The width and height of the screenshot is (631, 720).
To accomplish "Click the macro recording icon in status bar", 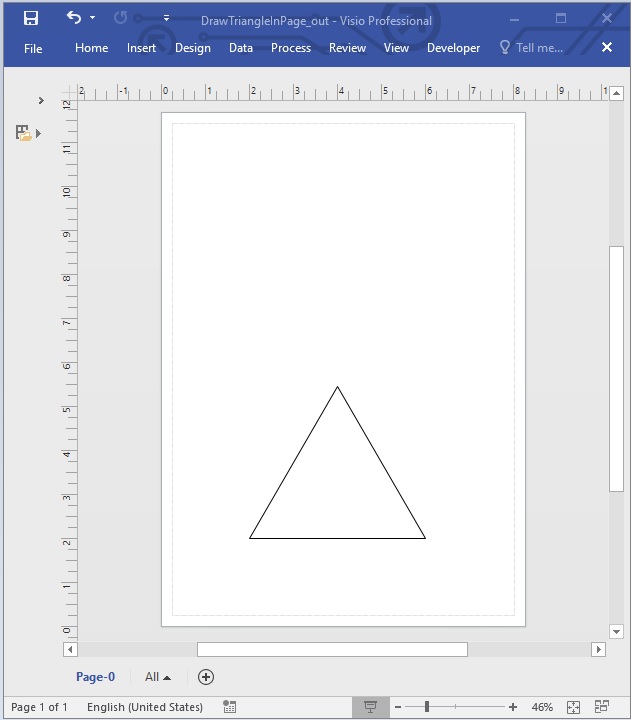I will pyautogui.click(x=230, y=707).
